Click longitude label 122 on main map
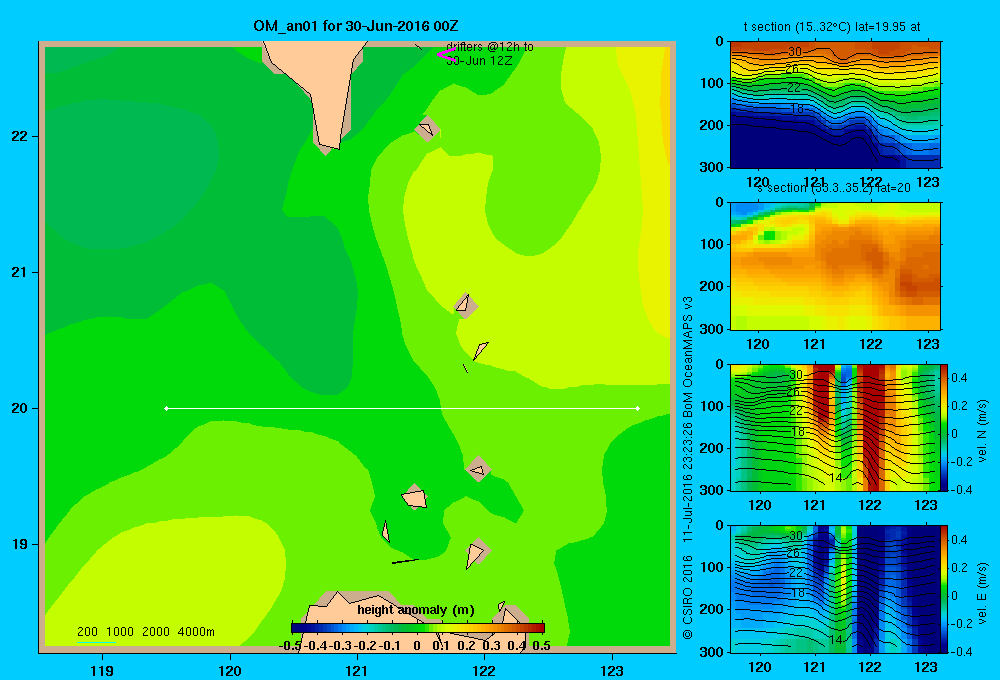Viewport: 1000px width, 680px height. pos(484,670)
